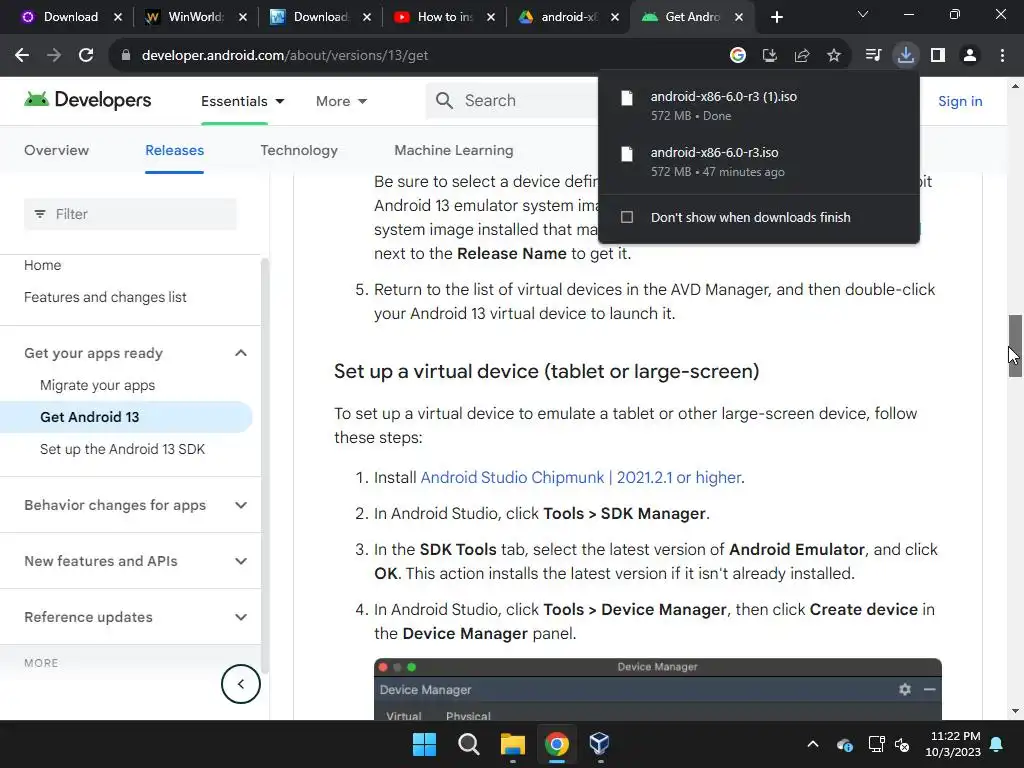Open the taskbar clock and date
The width and height of the screenshot is (1024, 768).
953,744
